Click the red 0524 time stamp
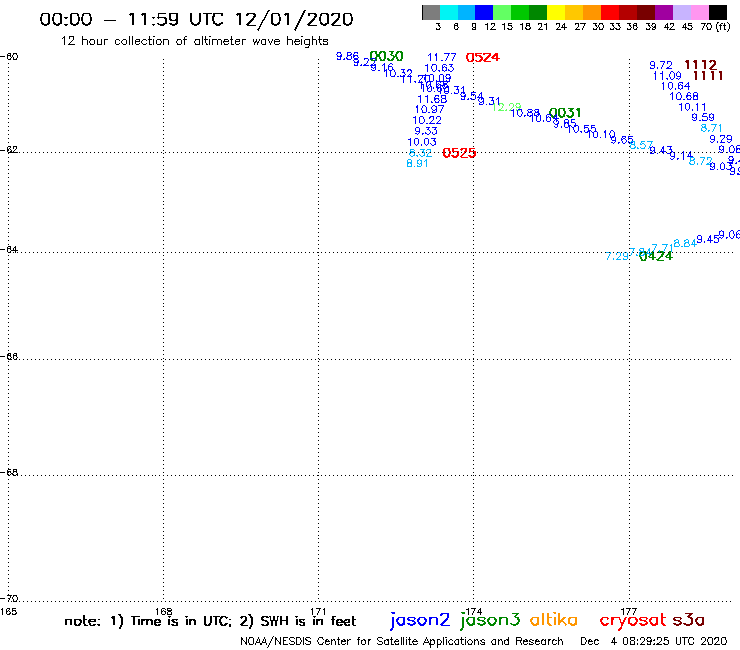 [x=482, y=58]
